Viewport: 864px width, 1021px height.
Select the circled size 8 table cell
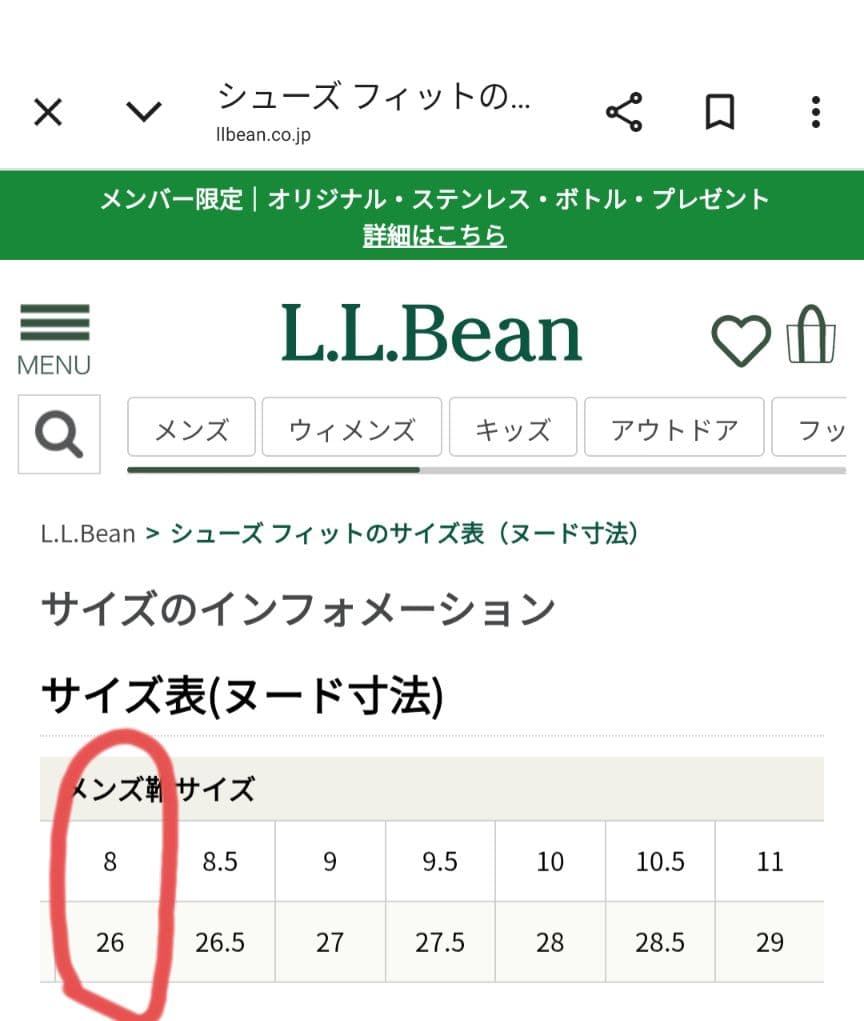(x=110, y=861)
